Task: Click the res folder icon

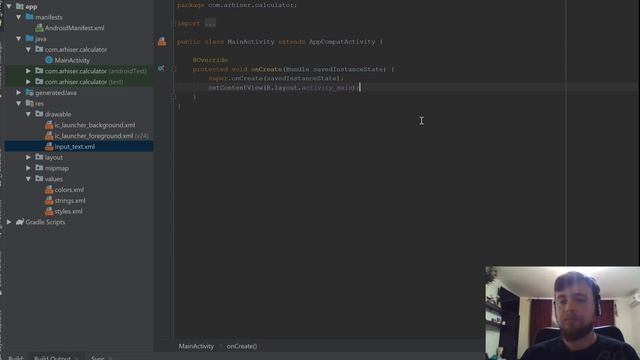Action: pos(29,103)
